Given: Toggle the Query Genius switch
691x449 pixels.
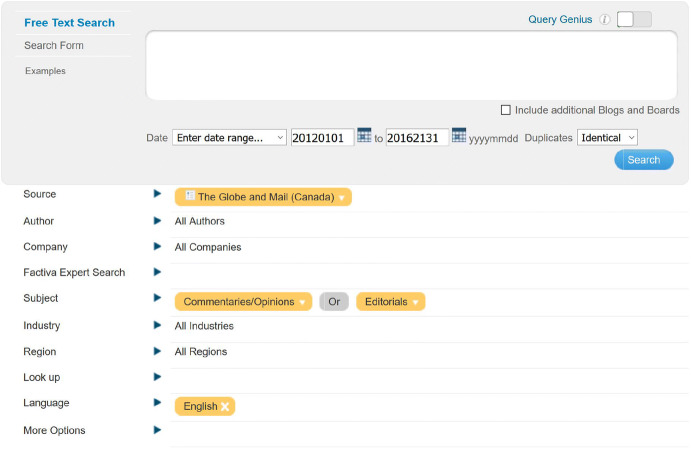Looking at the screenshot, I should point(634,19).
